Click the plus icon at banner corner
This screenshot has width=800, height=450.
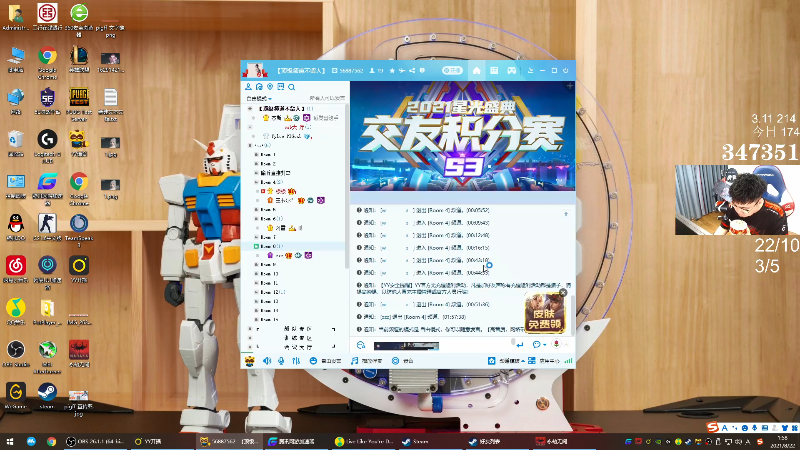tap(570, 86)
